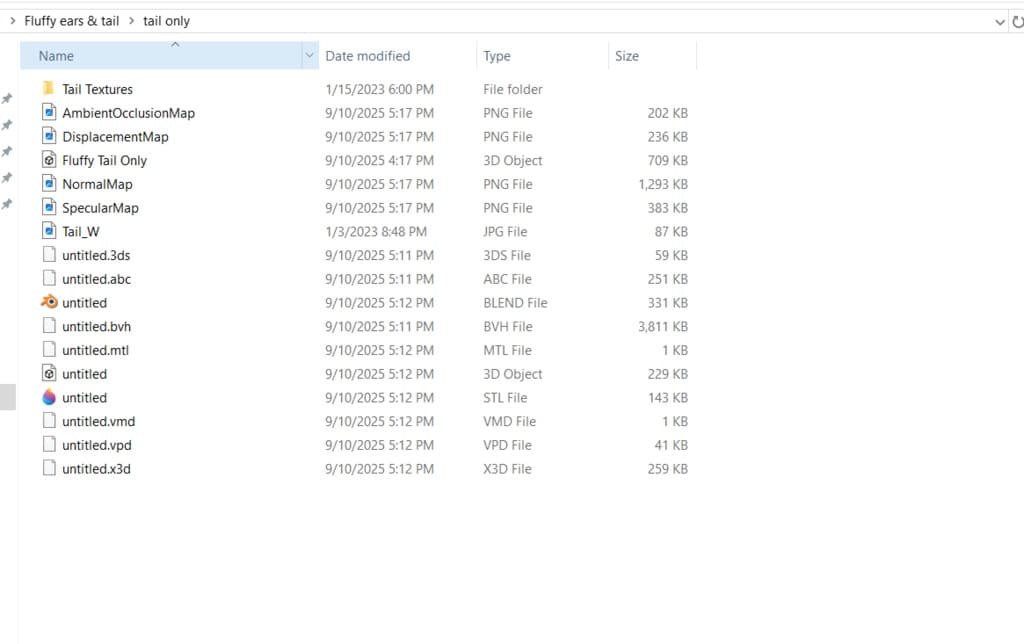Expand the chevron after Fluffy ears & tail
This screenshot has height=644, width=1024.
pyautogui.click(x=131, y=21)
